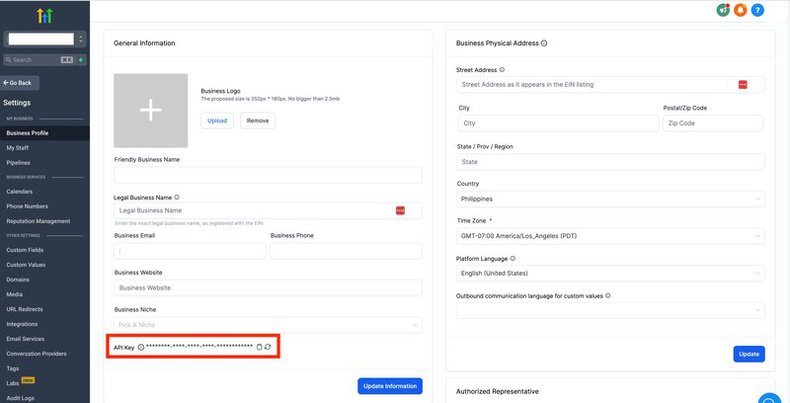Focus the sidebar Search box
Image resolution: width=790 pixels, height=403 pixels.
pyautogui.click(x=39, y=59)
